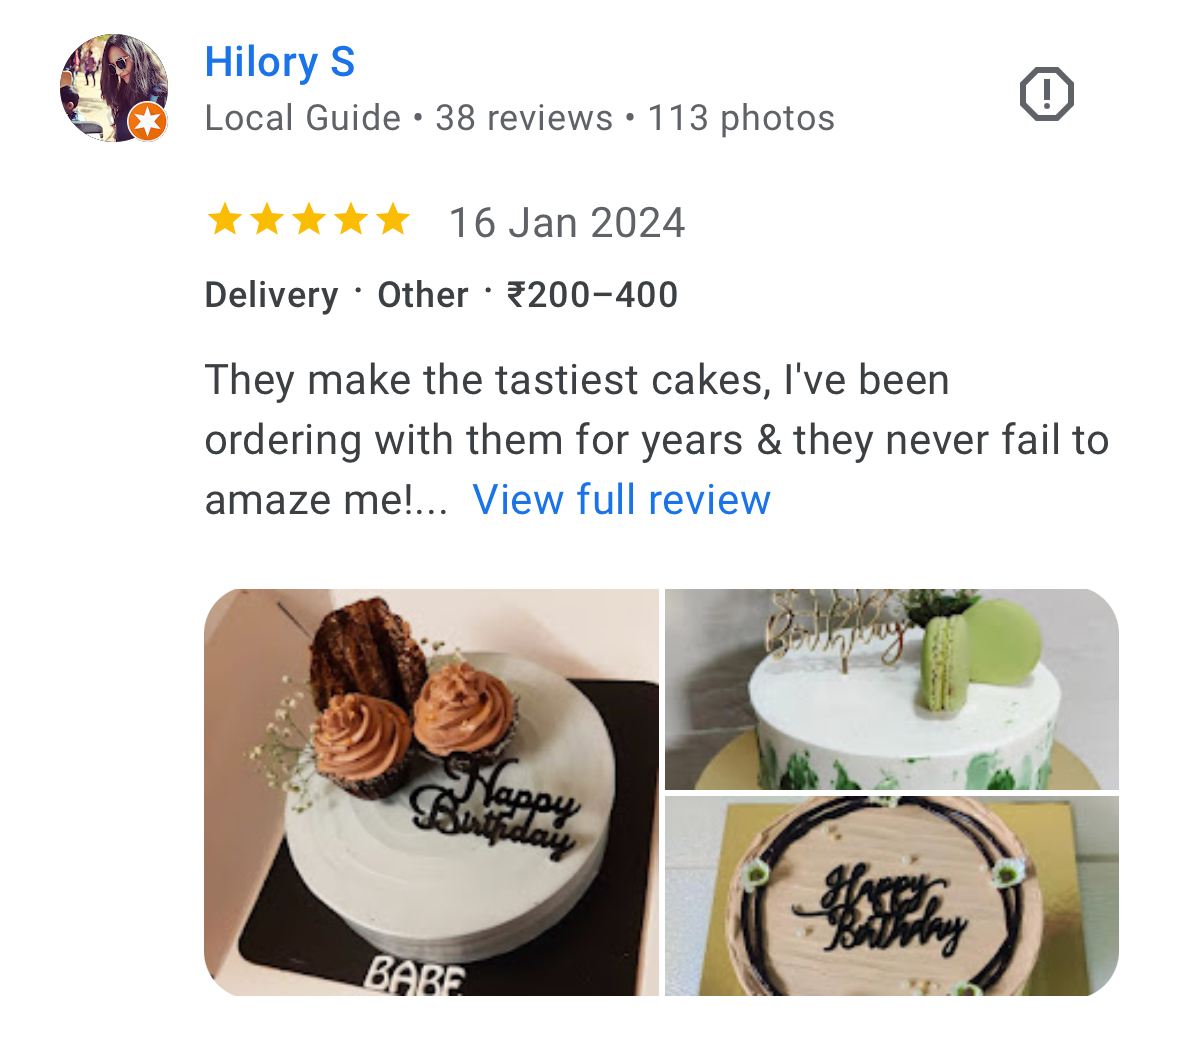Select the Other tag
Screen dimensions: 1179x1042
[422, 295]
